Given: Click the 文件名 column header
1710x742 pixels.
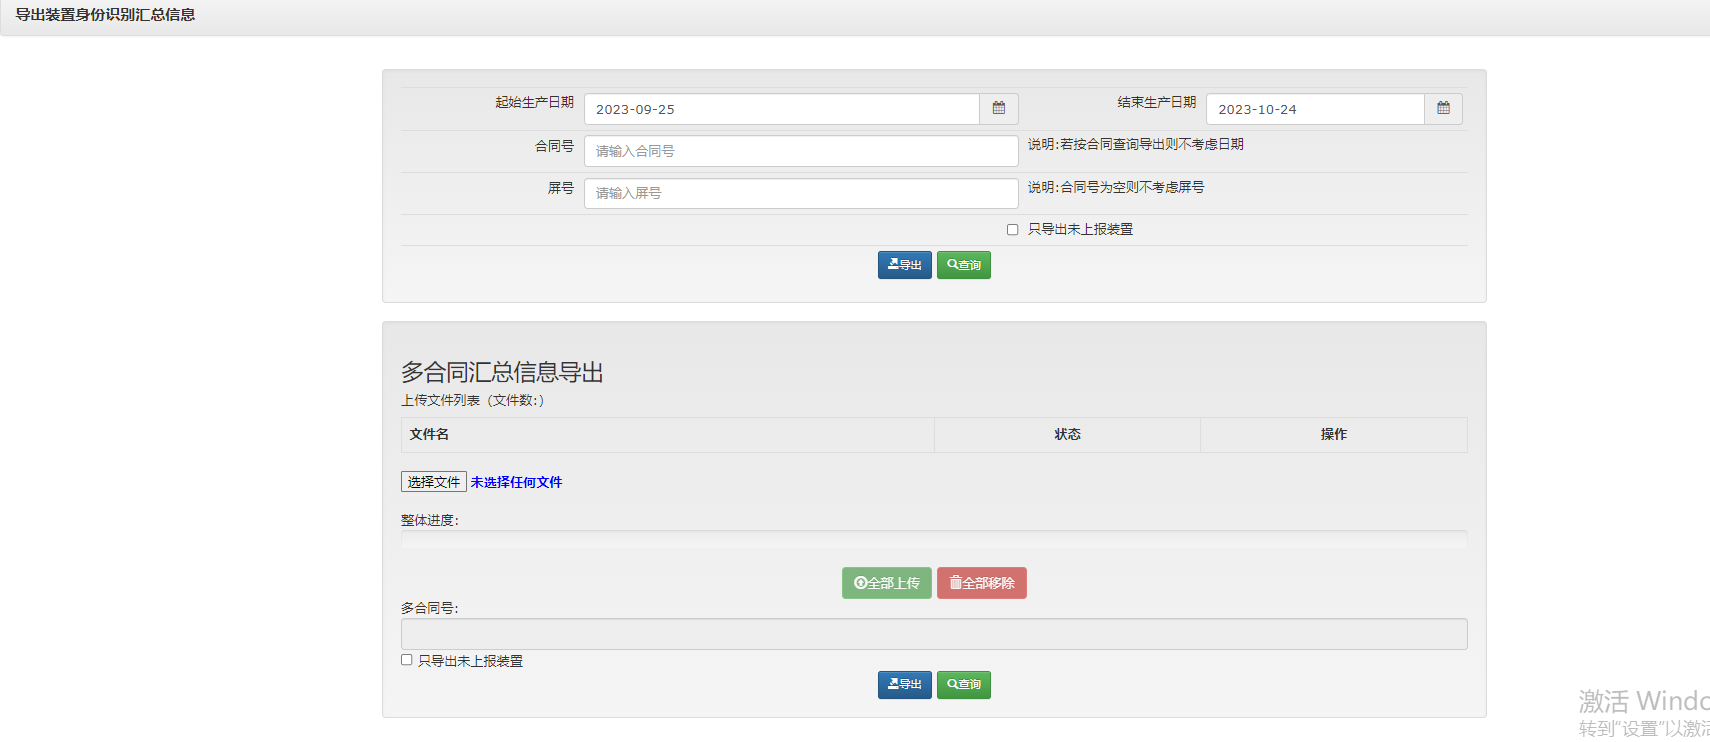Looking at the screenshot, I should click(668, 435).
